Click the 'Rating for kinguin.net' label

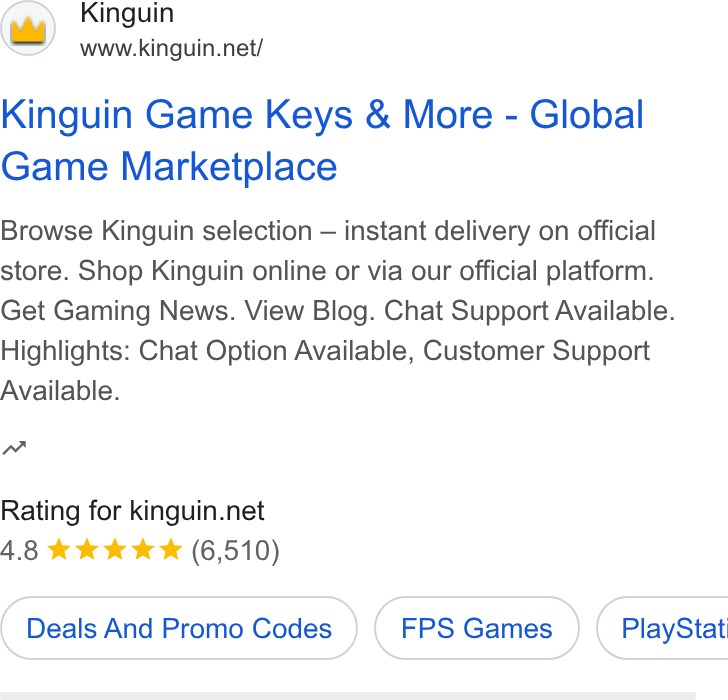tap(132, 511)
